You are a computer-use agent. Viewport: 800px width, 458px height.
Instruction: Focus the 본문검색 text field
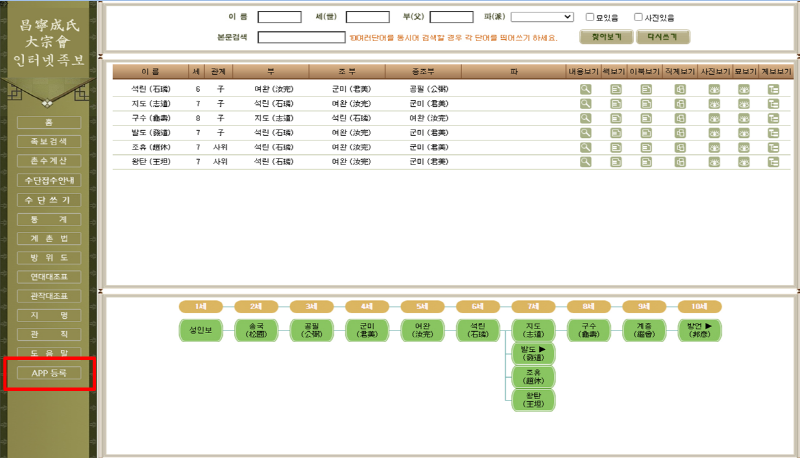coord(301,38)
